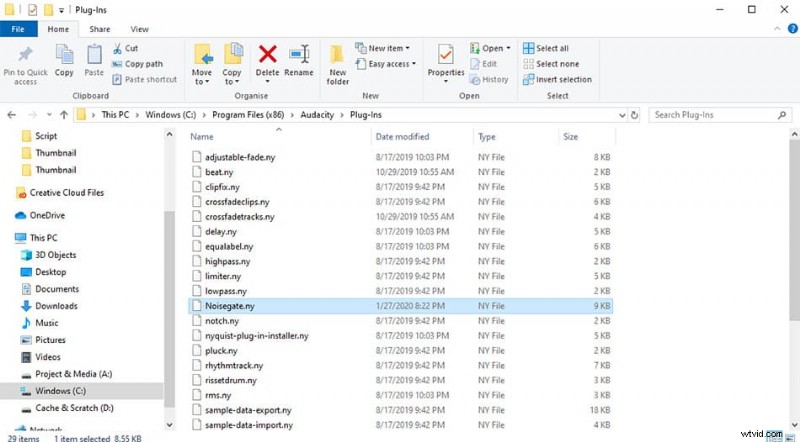Switch to the View ribbon tab
800x442 pixels.
coord(139,29)
